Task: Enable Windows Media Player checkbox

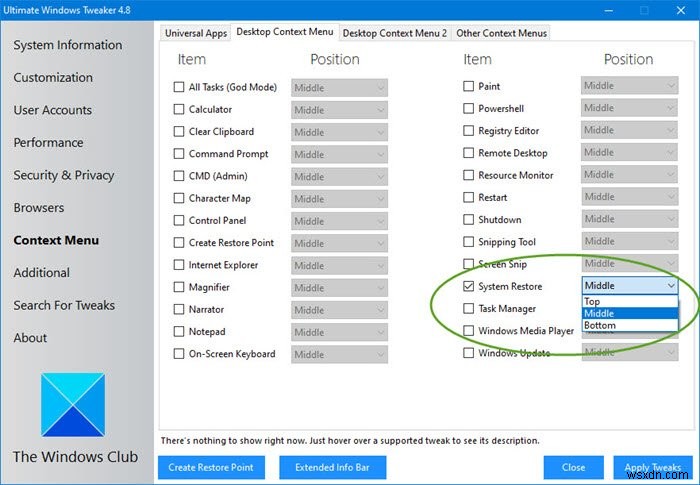Action: coord(468,330)
